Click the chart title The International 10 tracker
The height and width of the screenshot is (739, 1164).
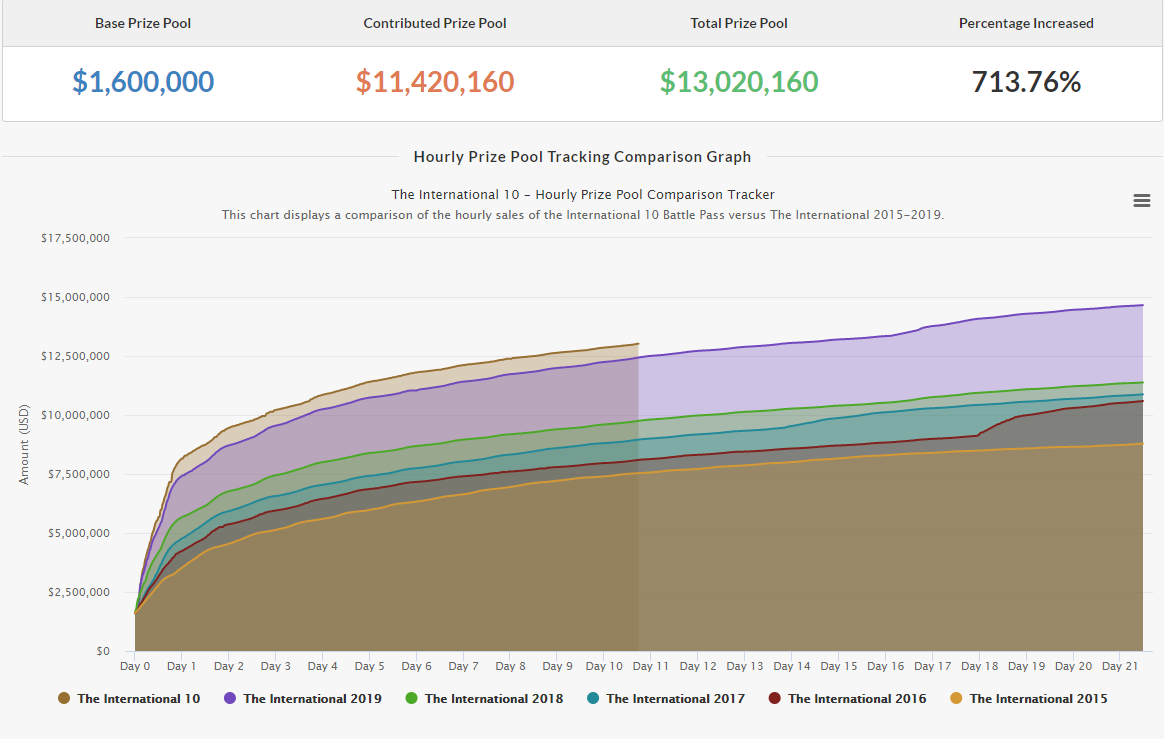[583, 195]
